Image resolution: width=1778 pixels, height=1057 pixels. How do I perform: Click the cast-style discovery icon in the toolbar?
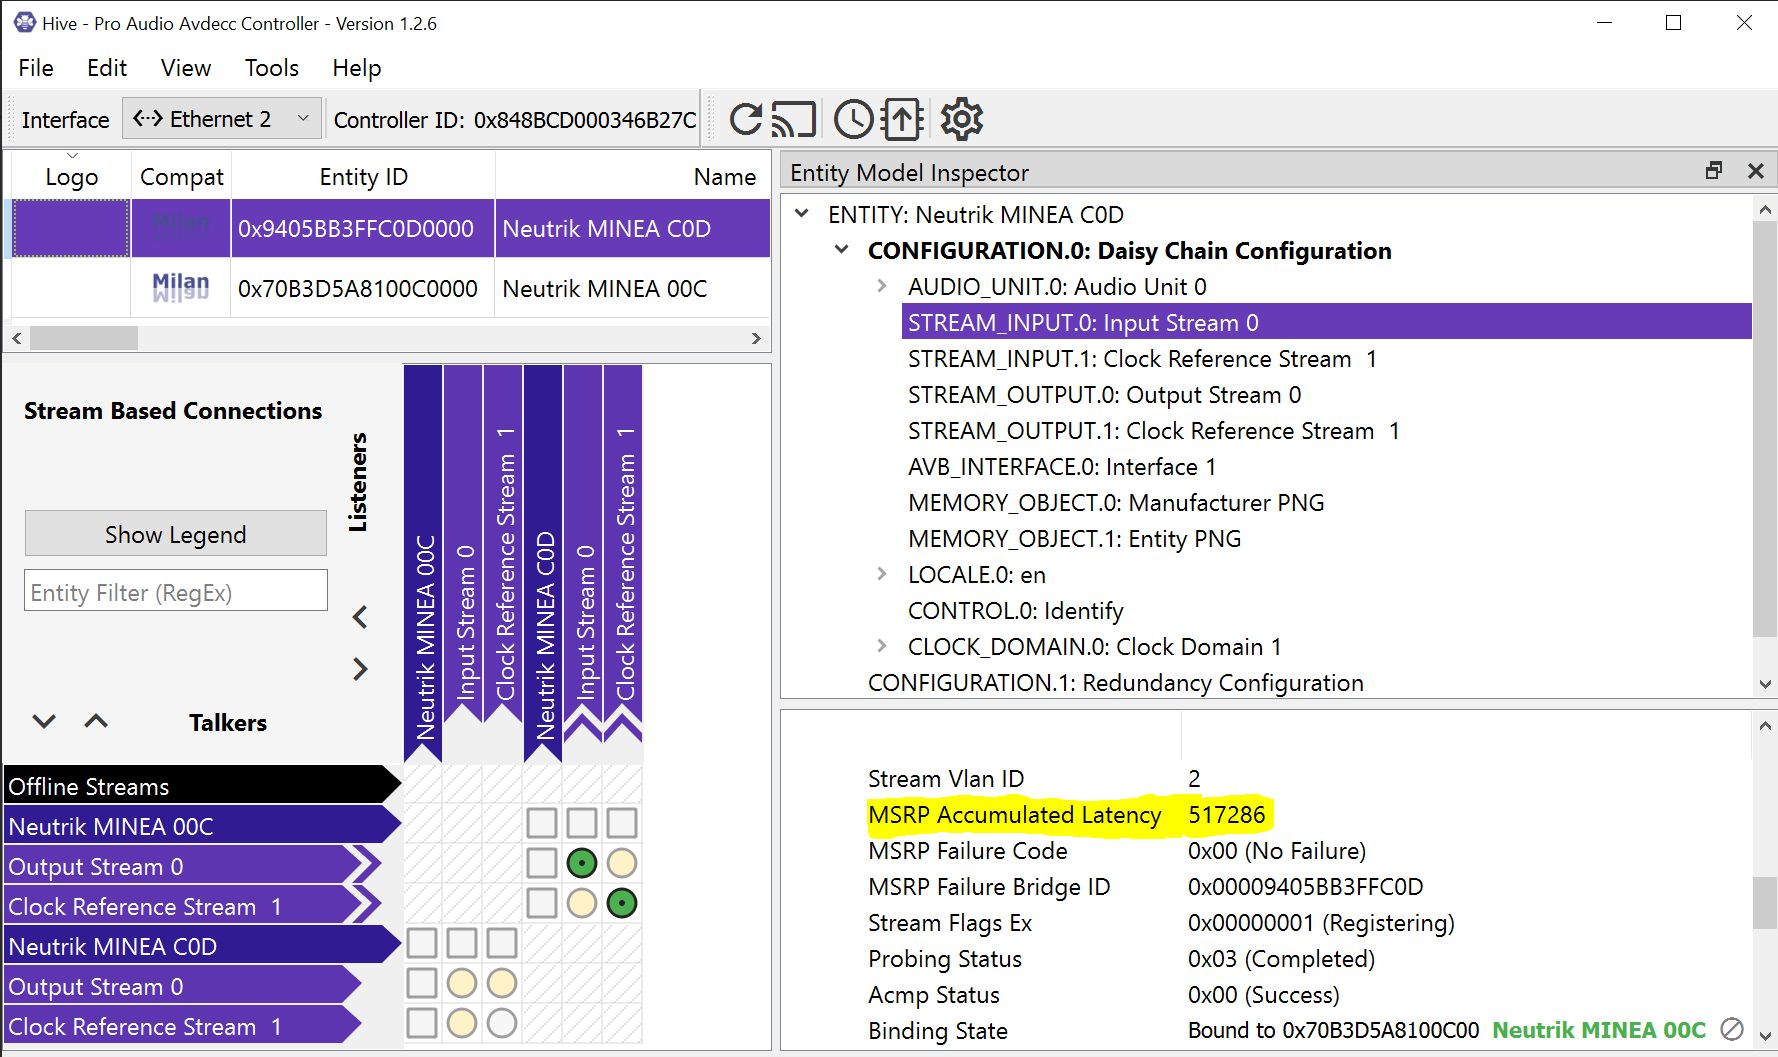click(794, 120)
